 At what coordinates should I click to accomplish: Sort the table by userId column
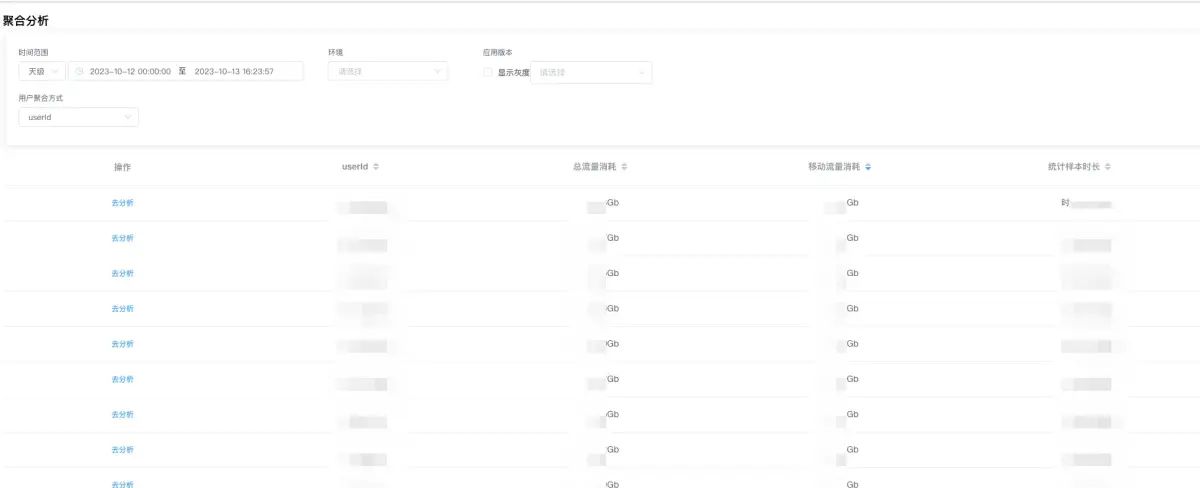376,167
